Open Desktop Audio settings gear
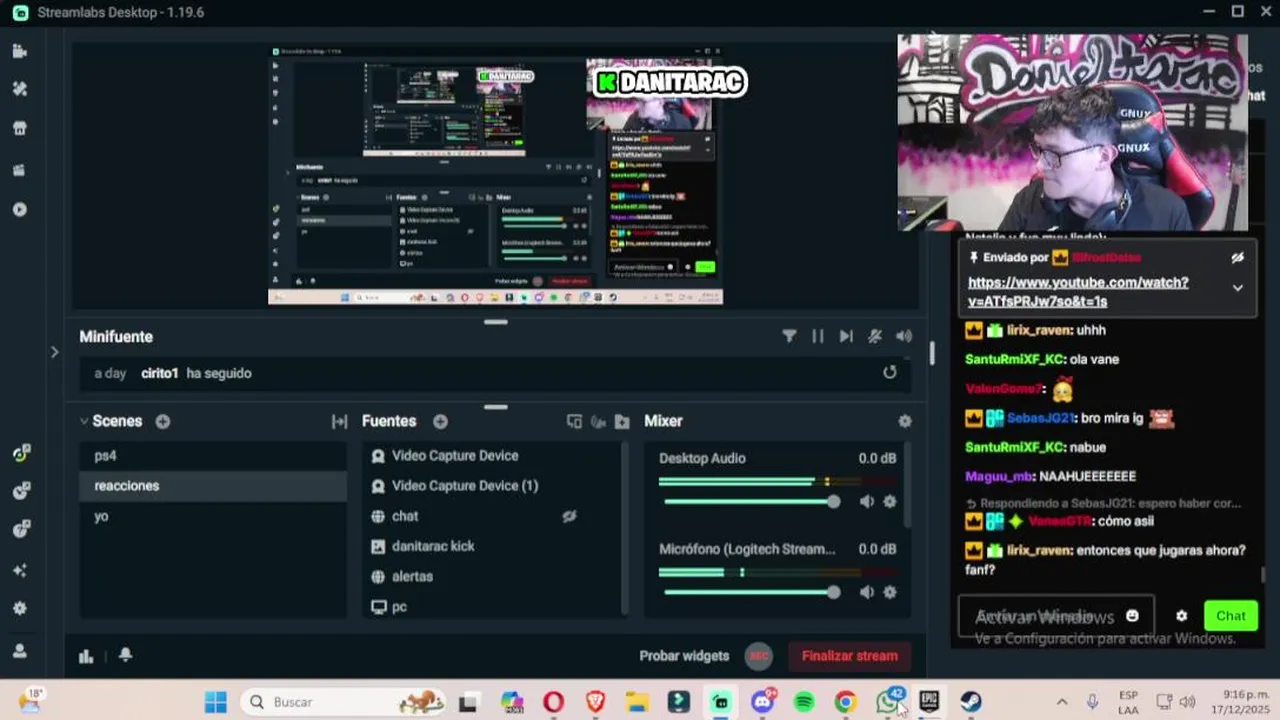The height and width of the screenshot is (720, 1280). pyautogui.click(x=890, y=501)
